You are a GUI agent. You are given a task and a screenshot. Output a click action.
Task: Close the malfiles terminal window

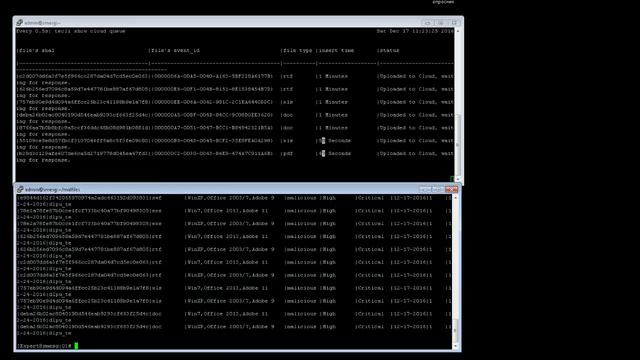pos(452,189)
